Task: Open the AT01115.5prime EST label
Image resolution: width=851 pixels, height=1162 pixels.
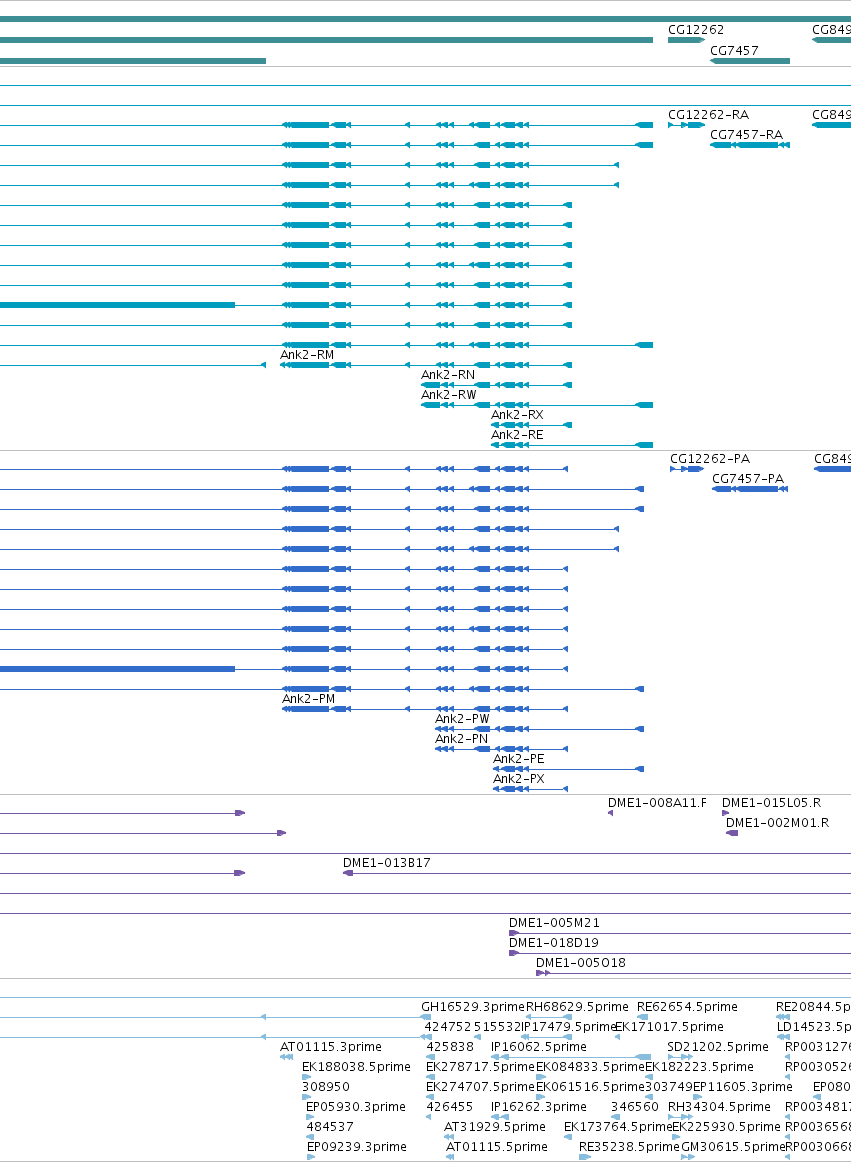Action: tap(497, 1146)
